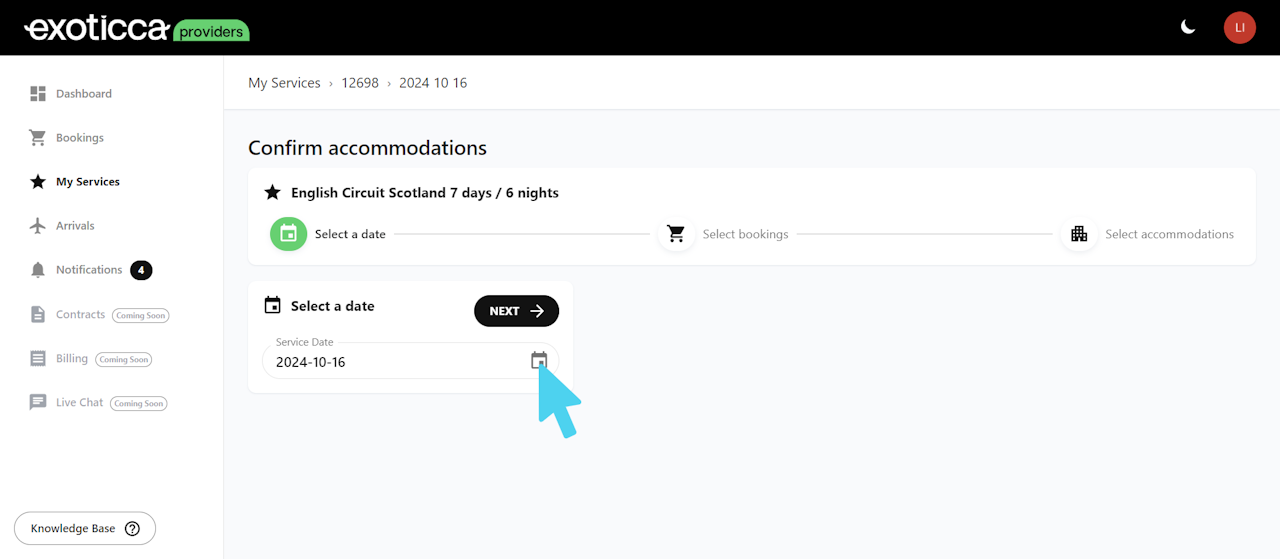
Task: Click the green Select a date step icon
Action: coord(288,234)
